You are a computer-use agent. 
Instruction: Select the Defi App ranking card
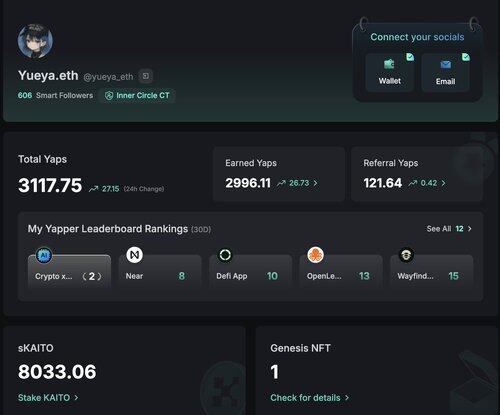click(x=251, y=272)
